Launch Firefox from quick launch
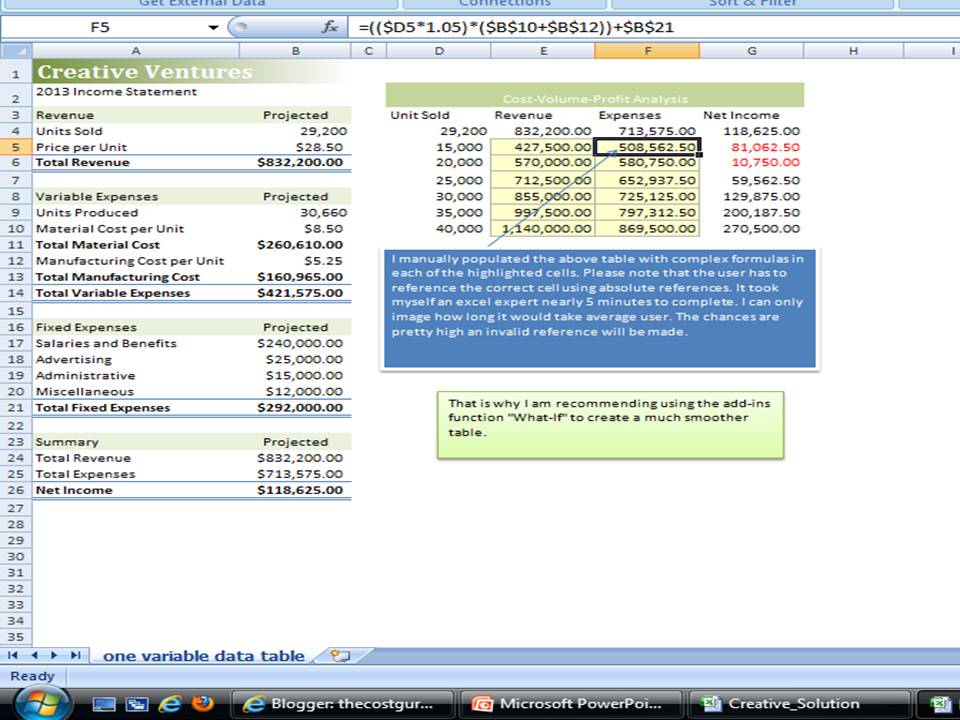960x720 pixels. (203, 703)
